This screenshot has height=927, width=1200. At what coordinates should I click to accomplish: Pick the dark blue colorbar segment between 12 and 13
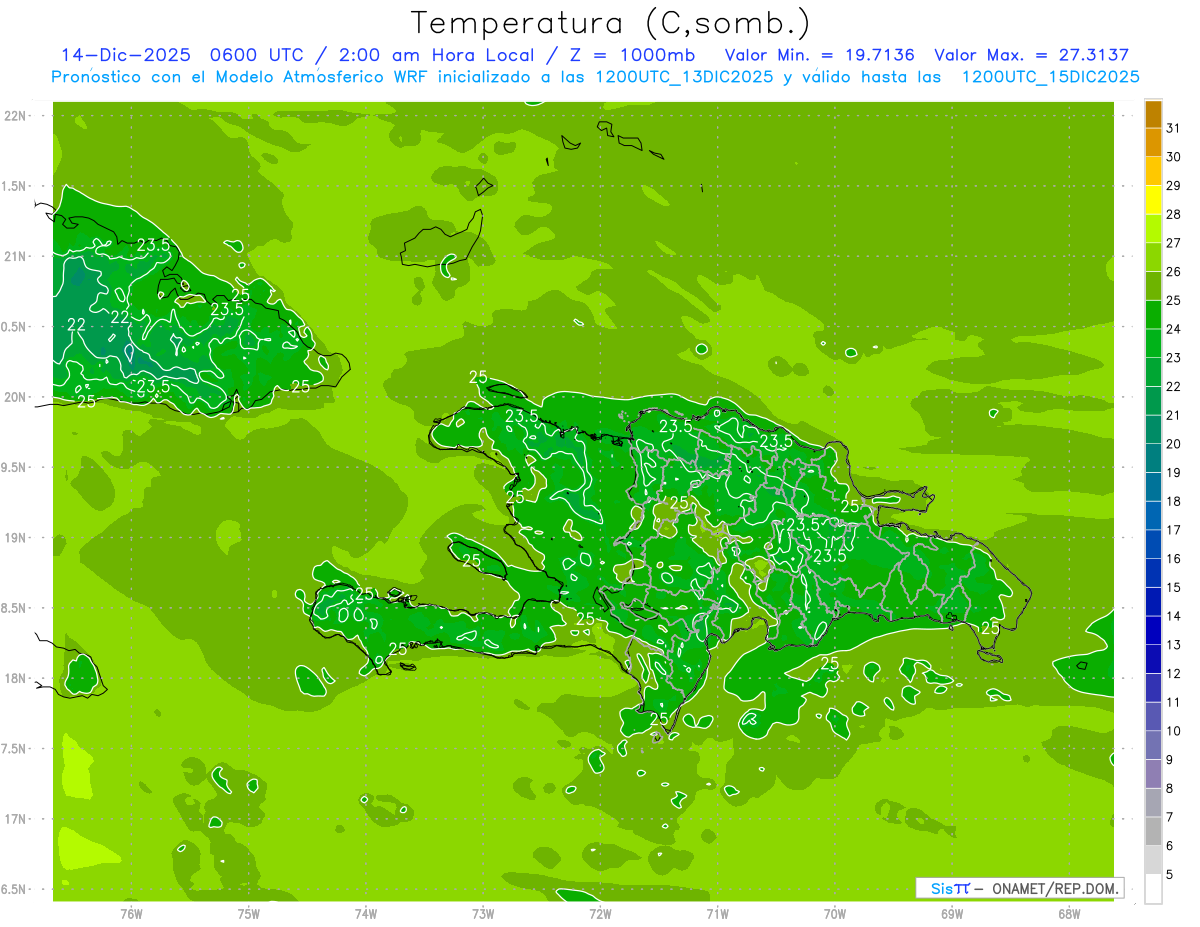(x=1153, y=659)
